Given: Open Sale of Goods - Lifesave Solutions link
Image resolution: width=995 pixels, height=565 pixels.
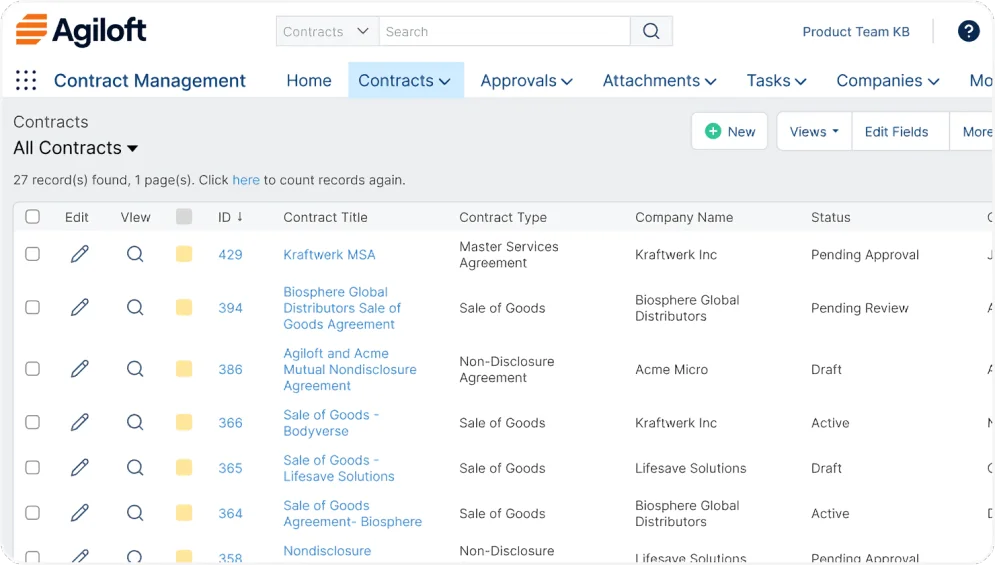Looking at the screenshot, I should [x=338, y=468].
